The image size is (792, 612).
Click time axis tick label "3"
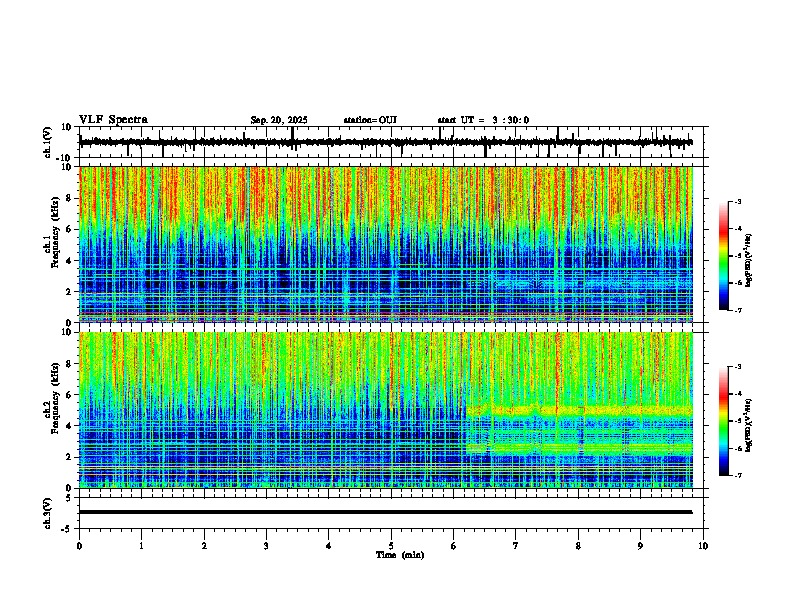[x=266, y=546]
